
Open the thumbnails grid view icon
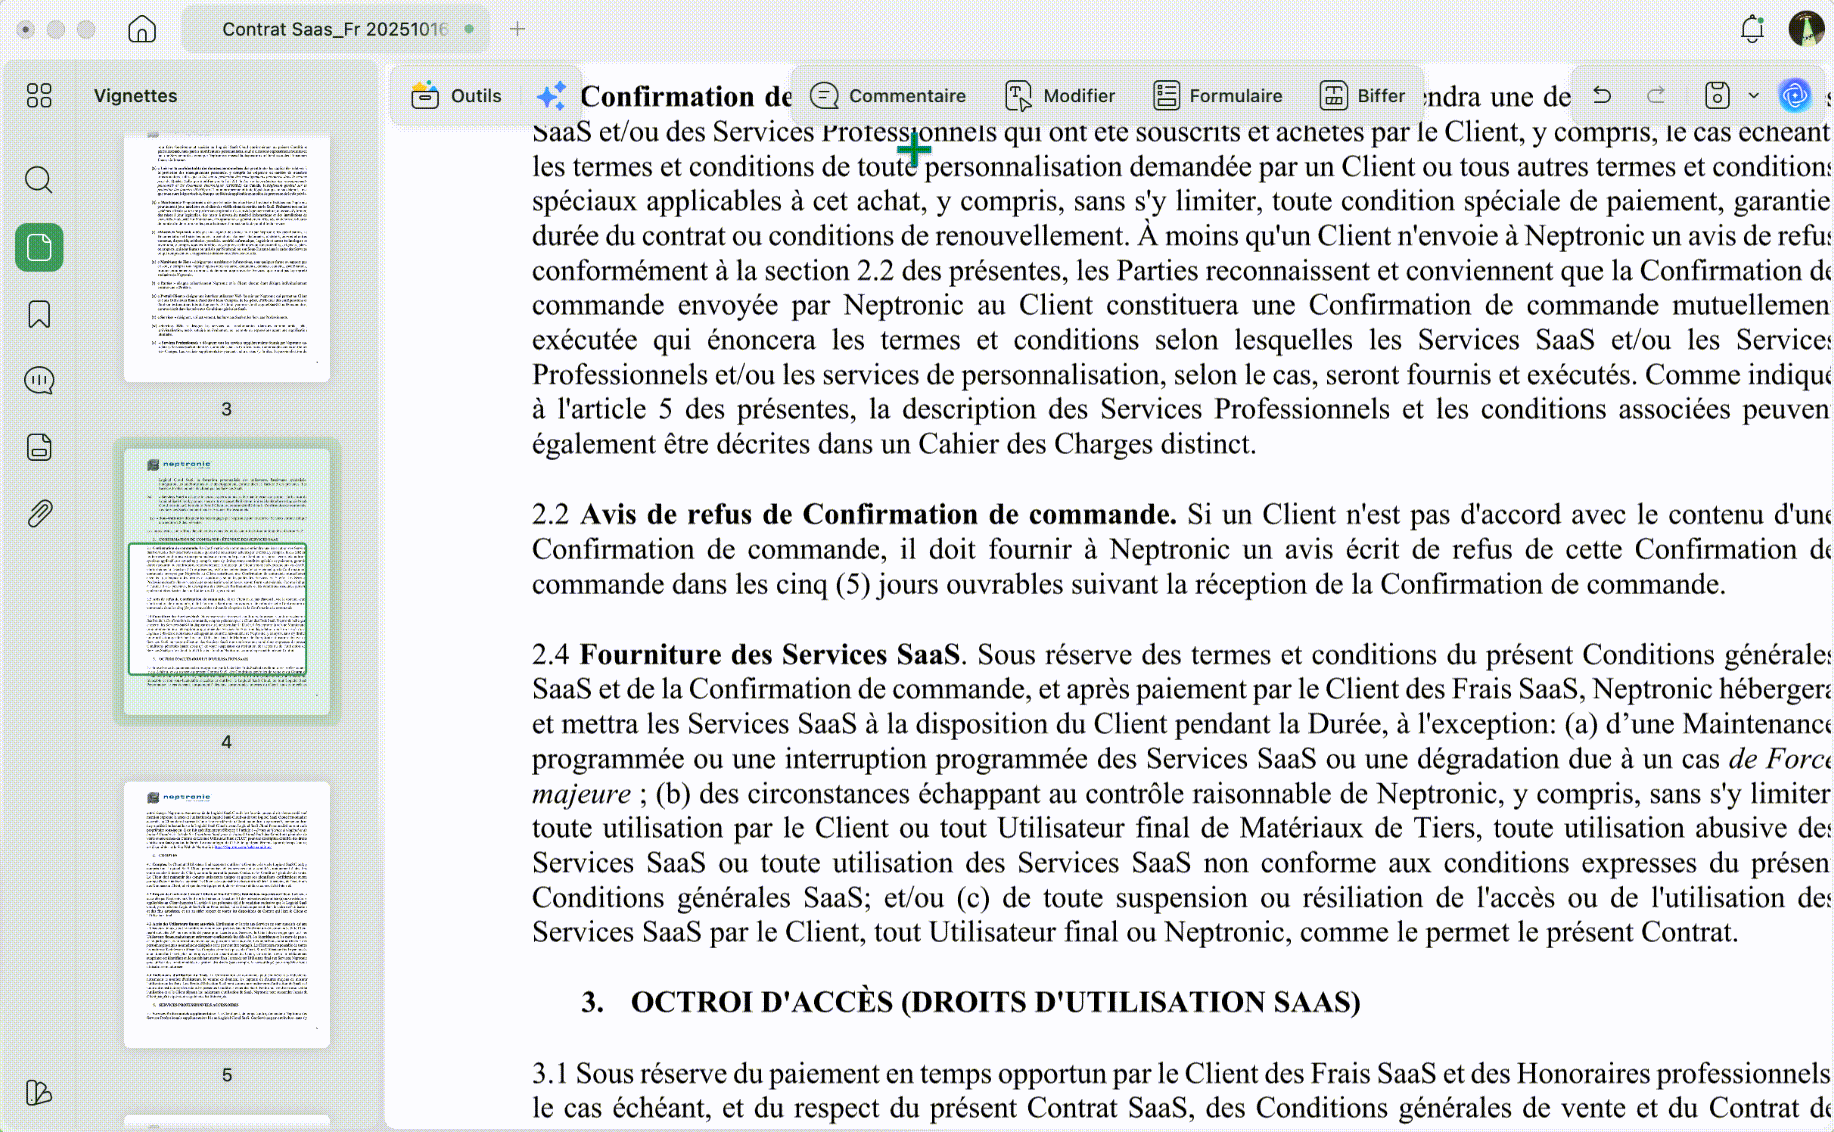pyautogui.click(x=39, y=95)
